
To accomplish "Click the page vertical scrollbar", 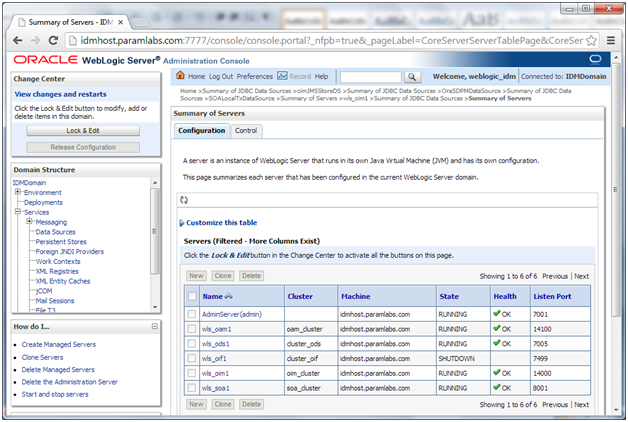I will tap(616, 188).
